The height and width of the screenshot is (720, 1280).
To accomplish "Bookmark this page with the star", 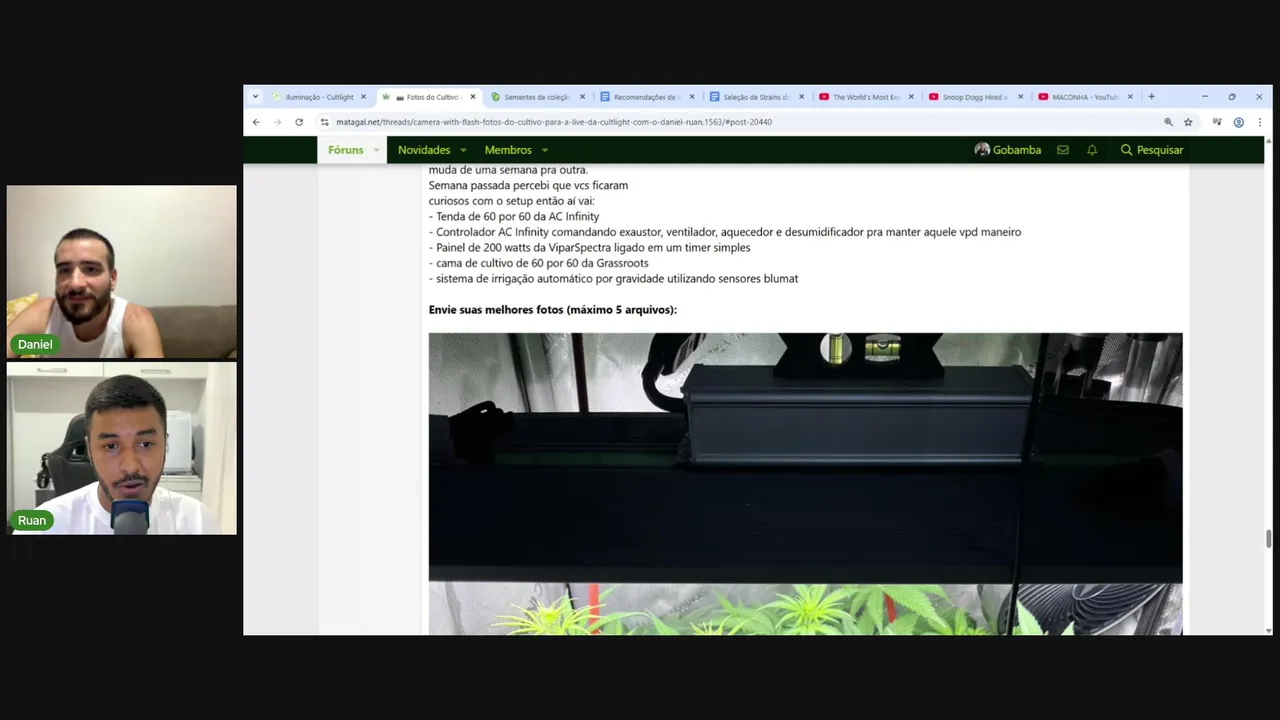I will pos(1188,122).
